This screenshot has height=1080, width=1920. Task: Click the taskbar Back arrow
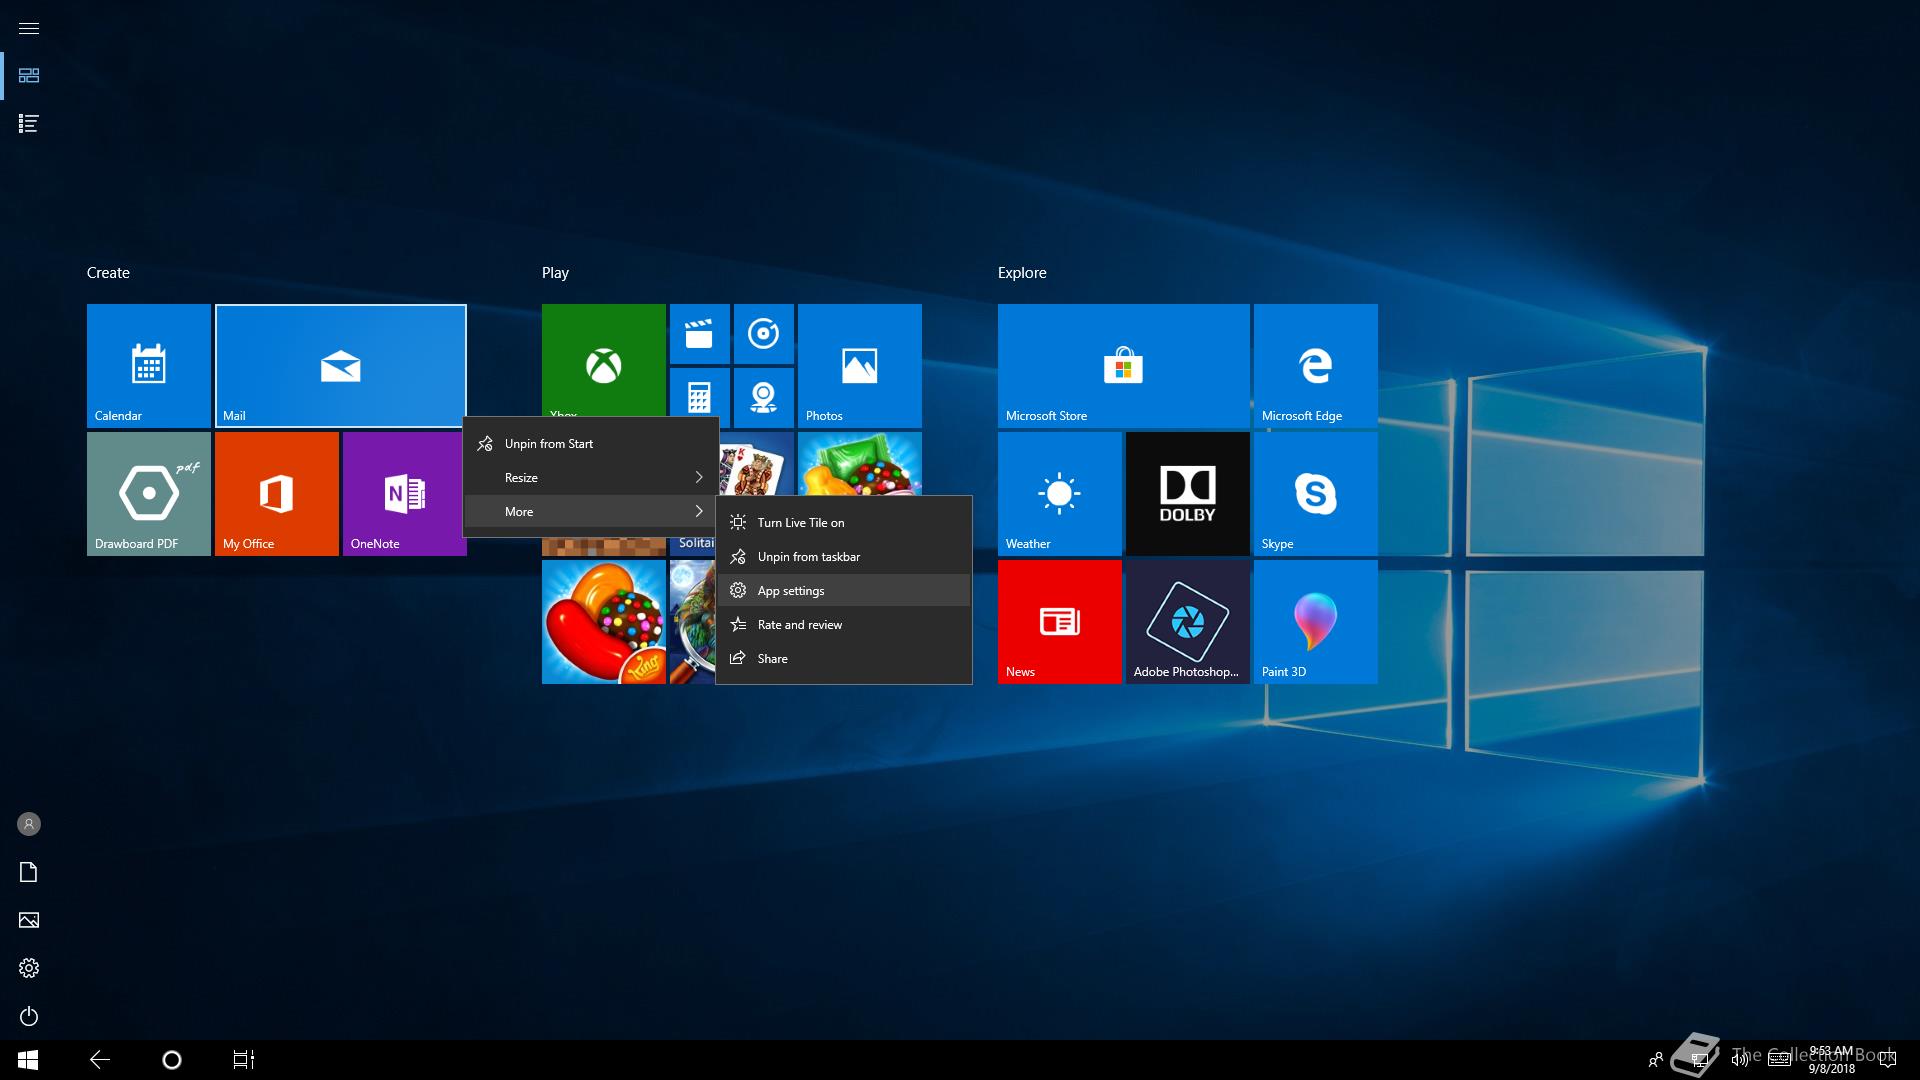pos(100,1060)
